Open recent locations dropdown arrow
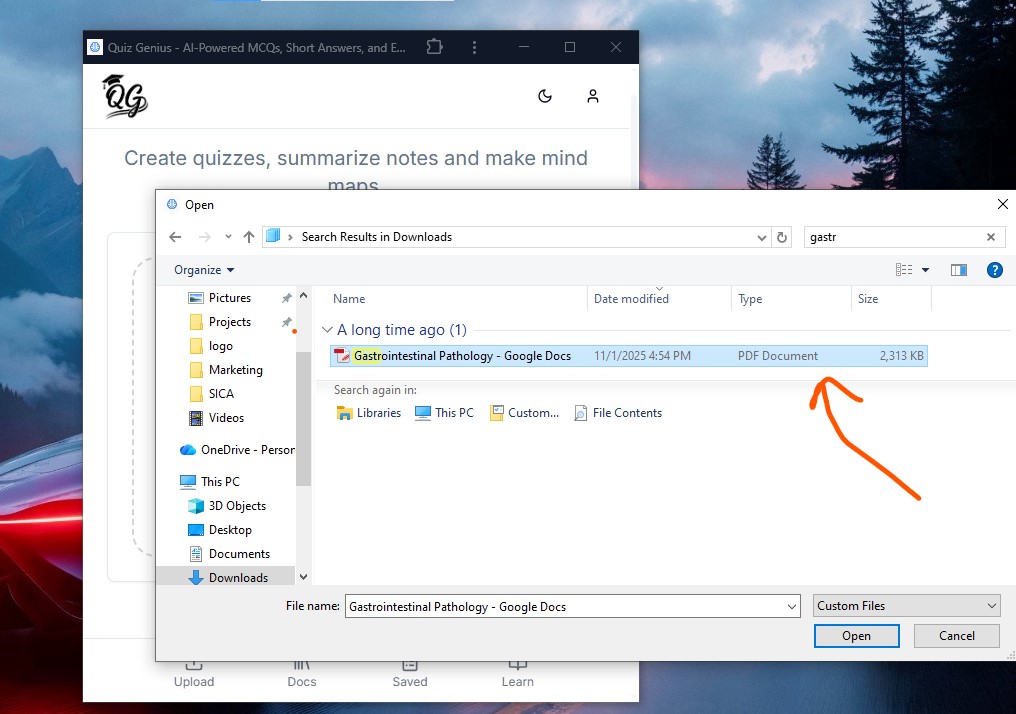This screenshot has width=1016, height=714. pyautogui.click(x=228, y=237)
